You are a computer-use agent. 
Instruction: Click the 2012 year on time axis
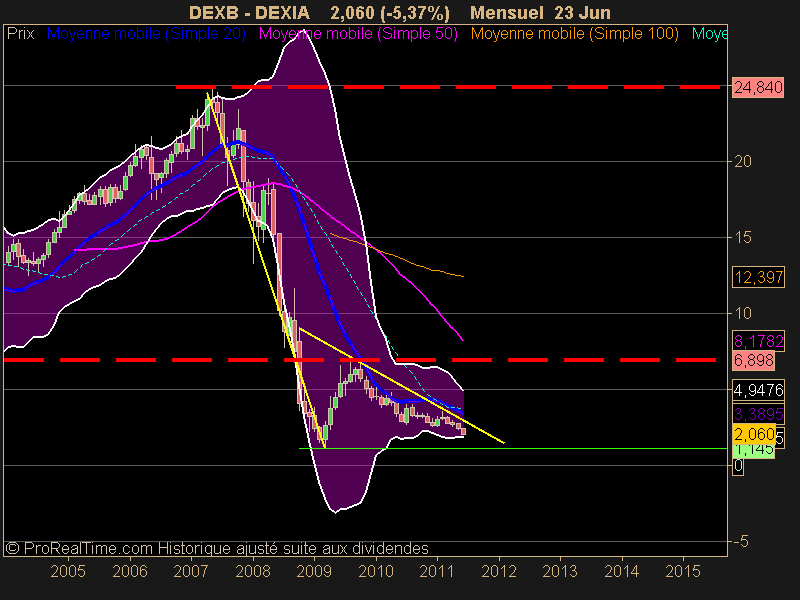click(499, 571)
